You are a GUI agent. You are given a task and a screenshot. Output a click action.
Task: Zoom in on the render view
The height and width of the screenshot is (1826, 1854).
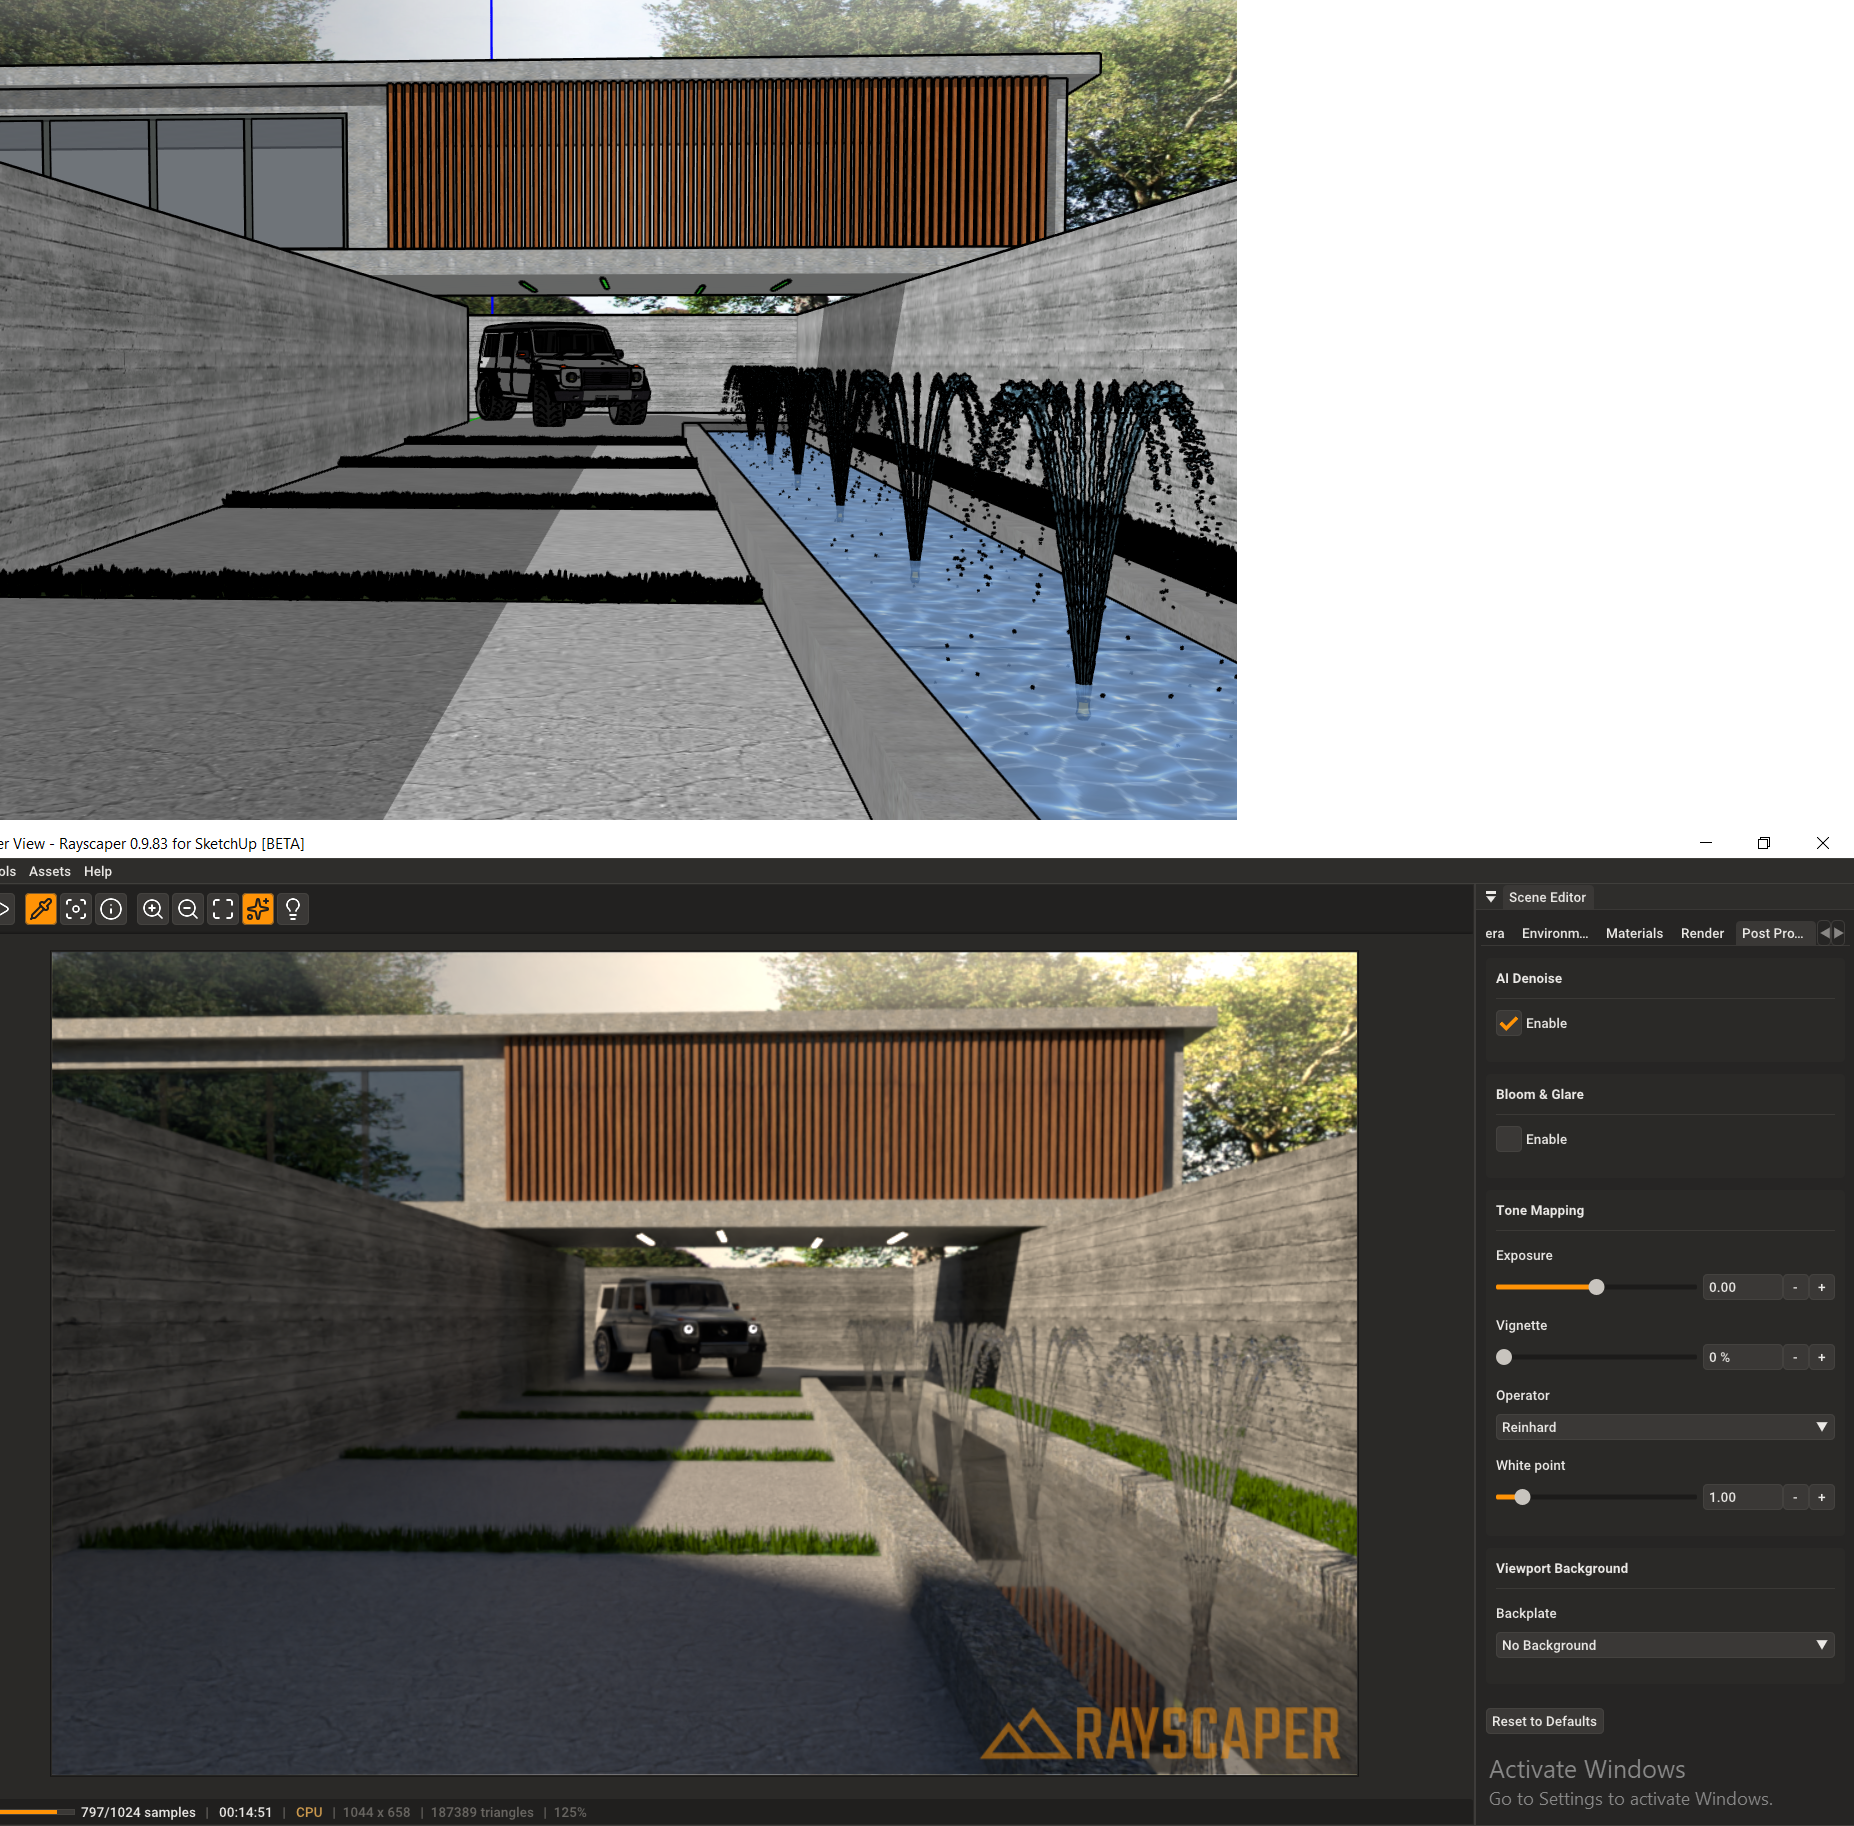point(153,909)
